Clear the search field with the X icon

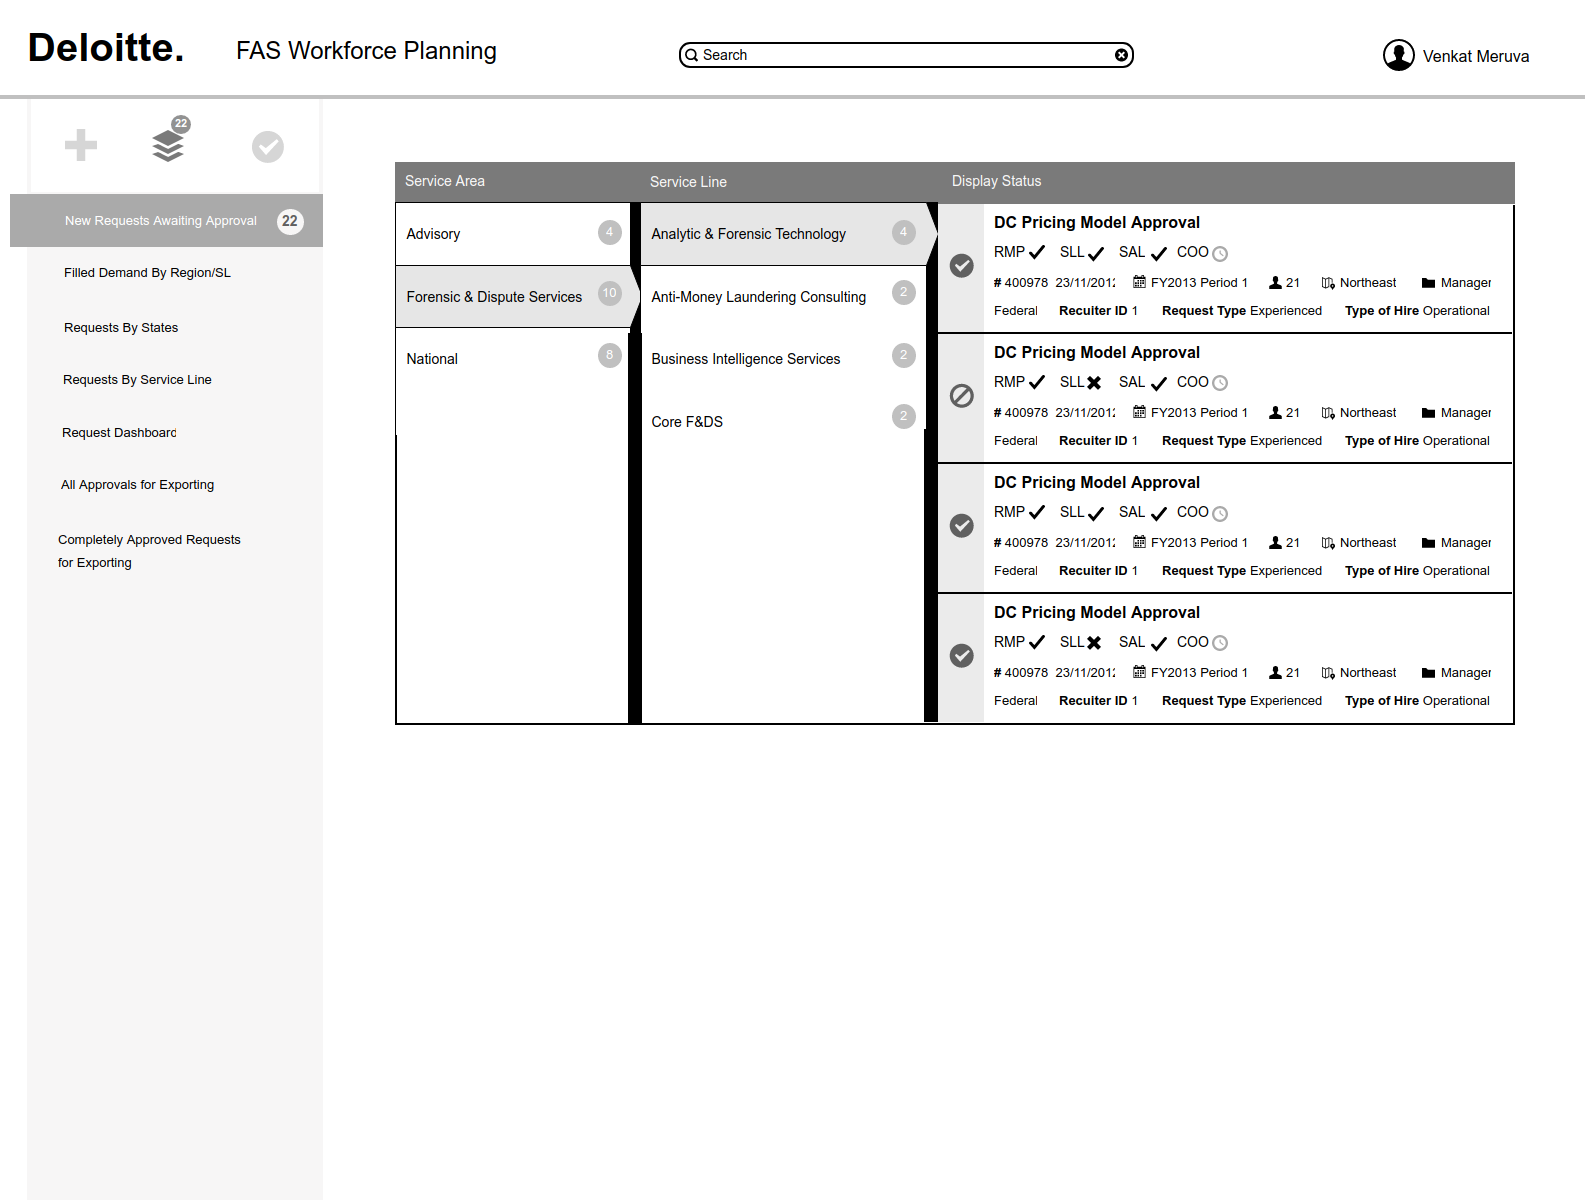pos(1122,55)
